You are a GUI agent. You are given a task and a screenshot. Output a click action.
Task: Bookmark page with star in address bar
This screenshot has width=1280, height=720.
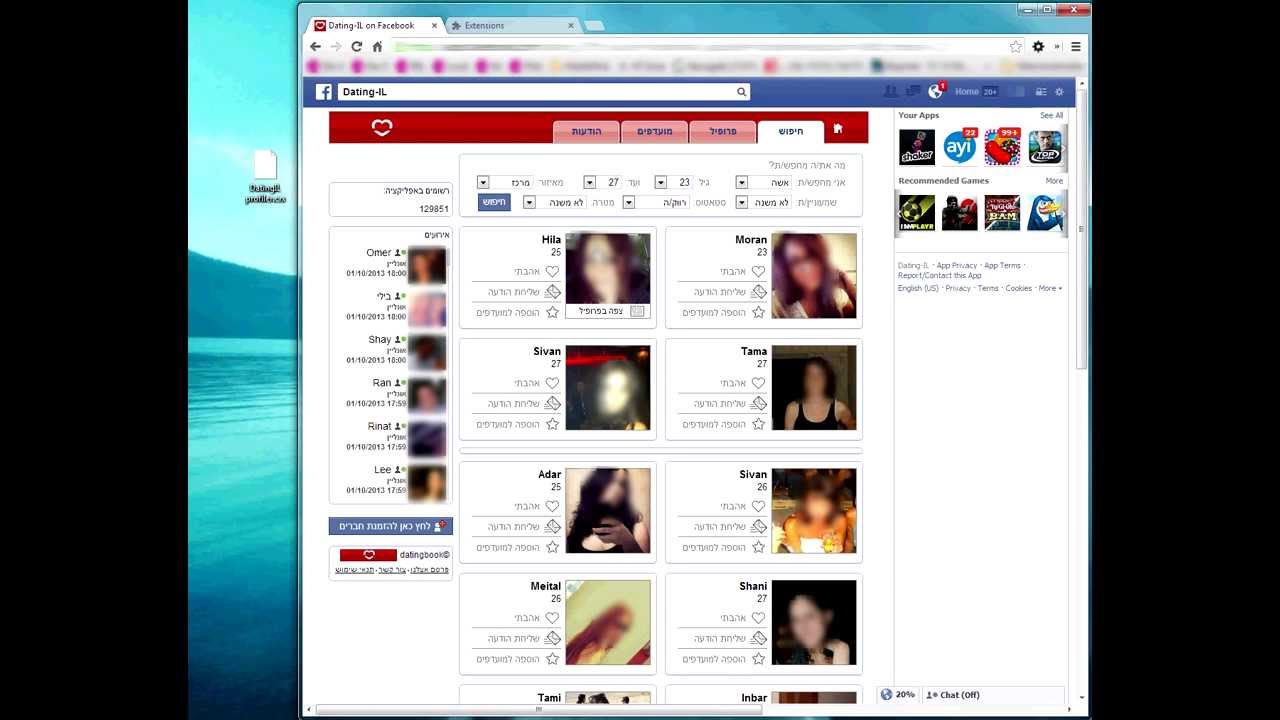pos(1016,46)
